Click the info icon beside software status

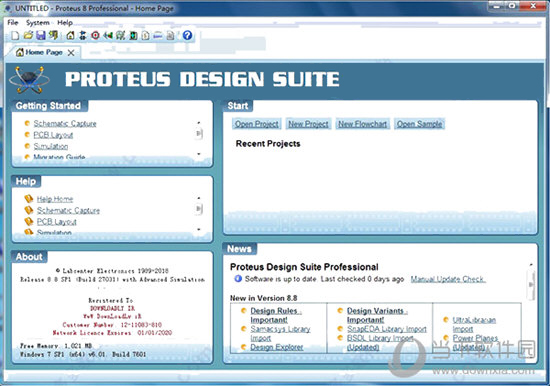(238, 279)
